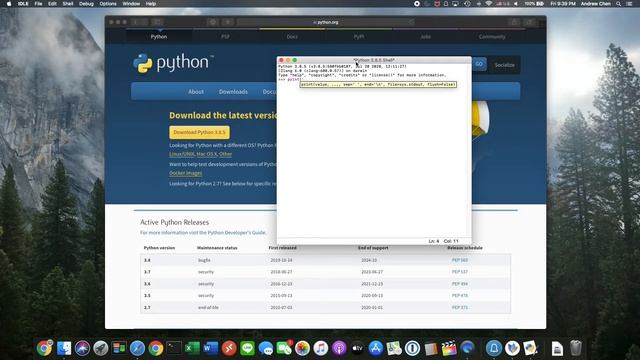Launch Final Cut Pro from dock
640x360 pixels.
click(x=449, y=348)
